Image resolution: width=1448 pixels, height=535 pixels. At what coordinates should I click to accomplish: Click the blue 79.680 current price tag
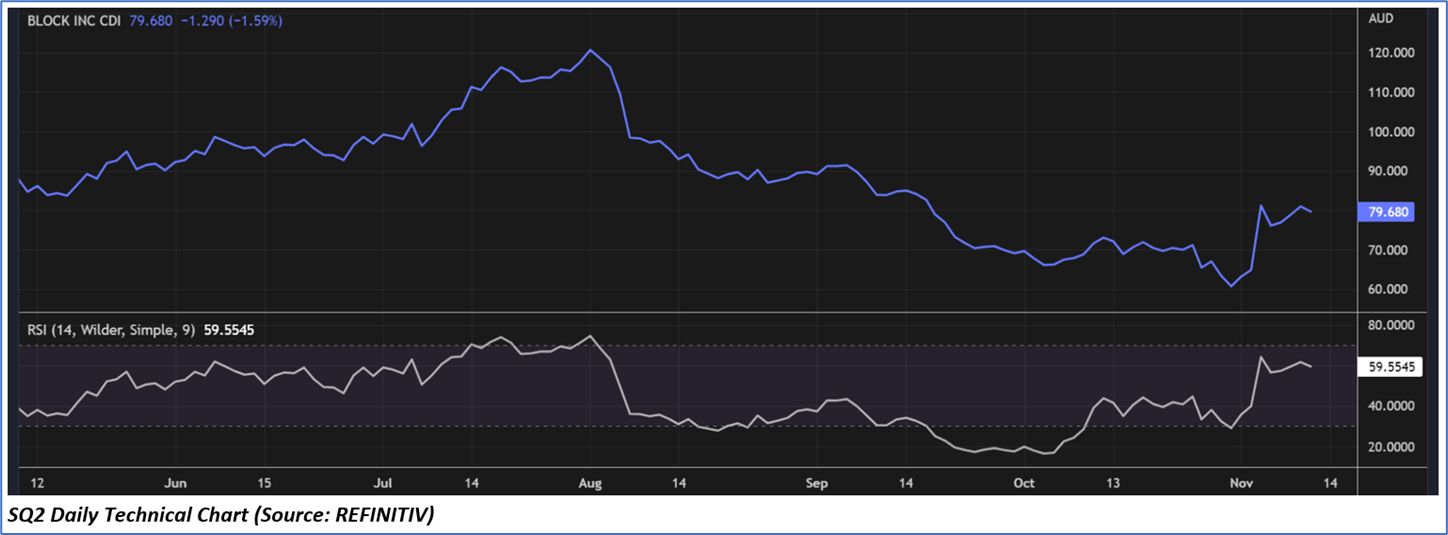(1386, 212)
